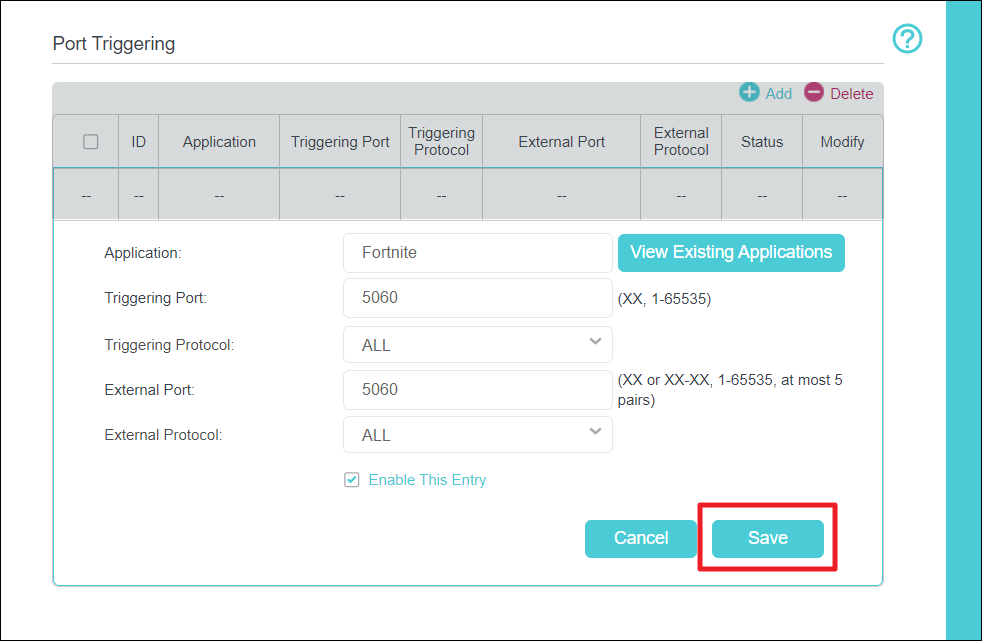
Task: Click the plus Add icon
Action: coord(749,93)
